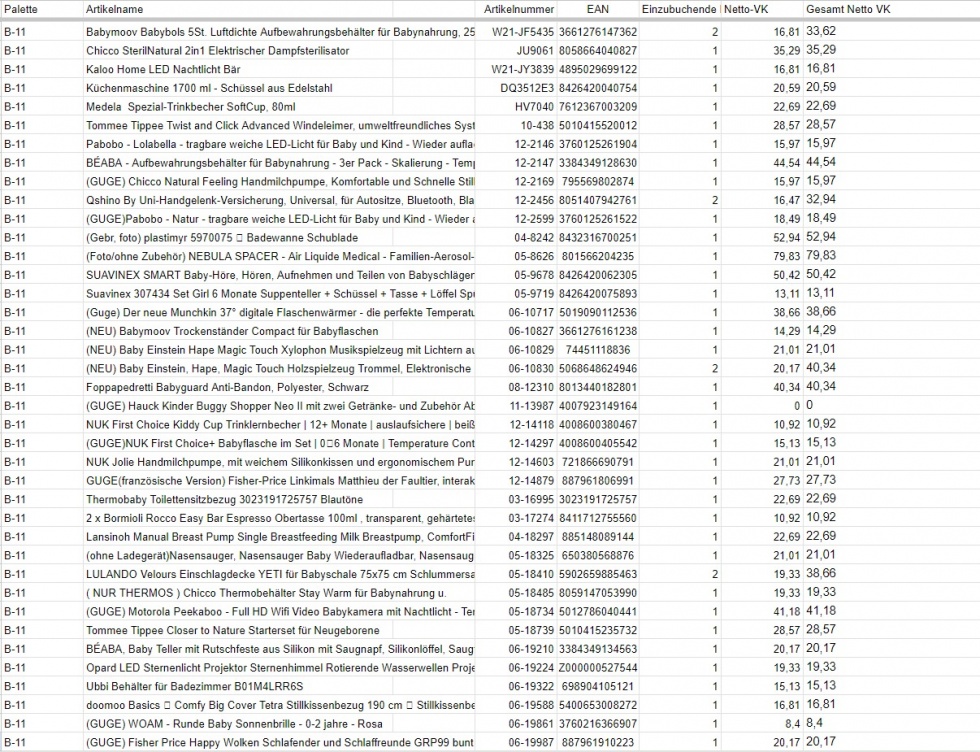Select article number "12-2456"
This screenshot has height=752, width=980.
tap(534, 201)
